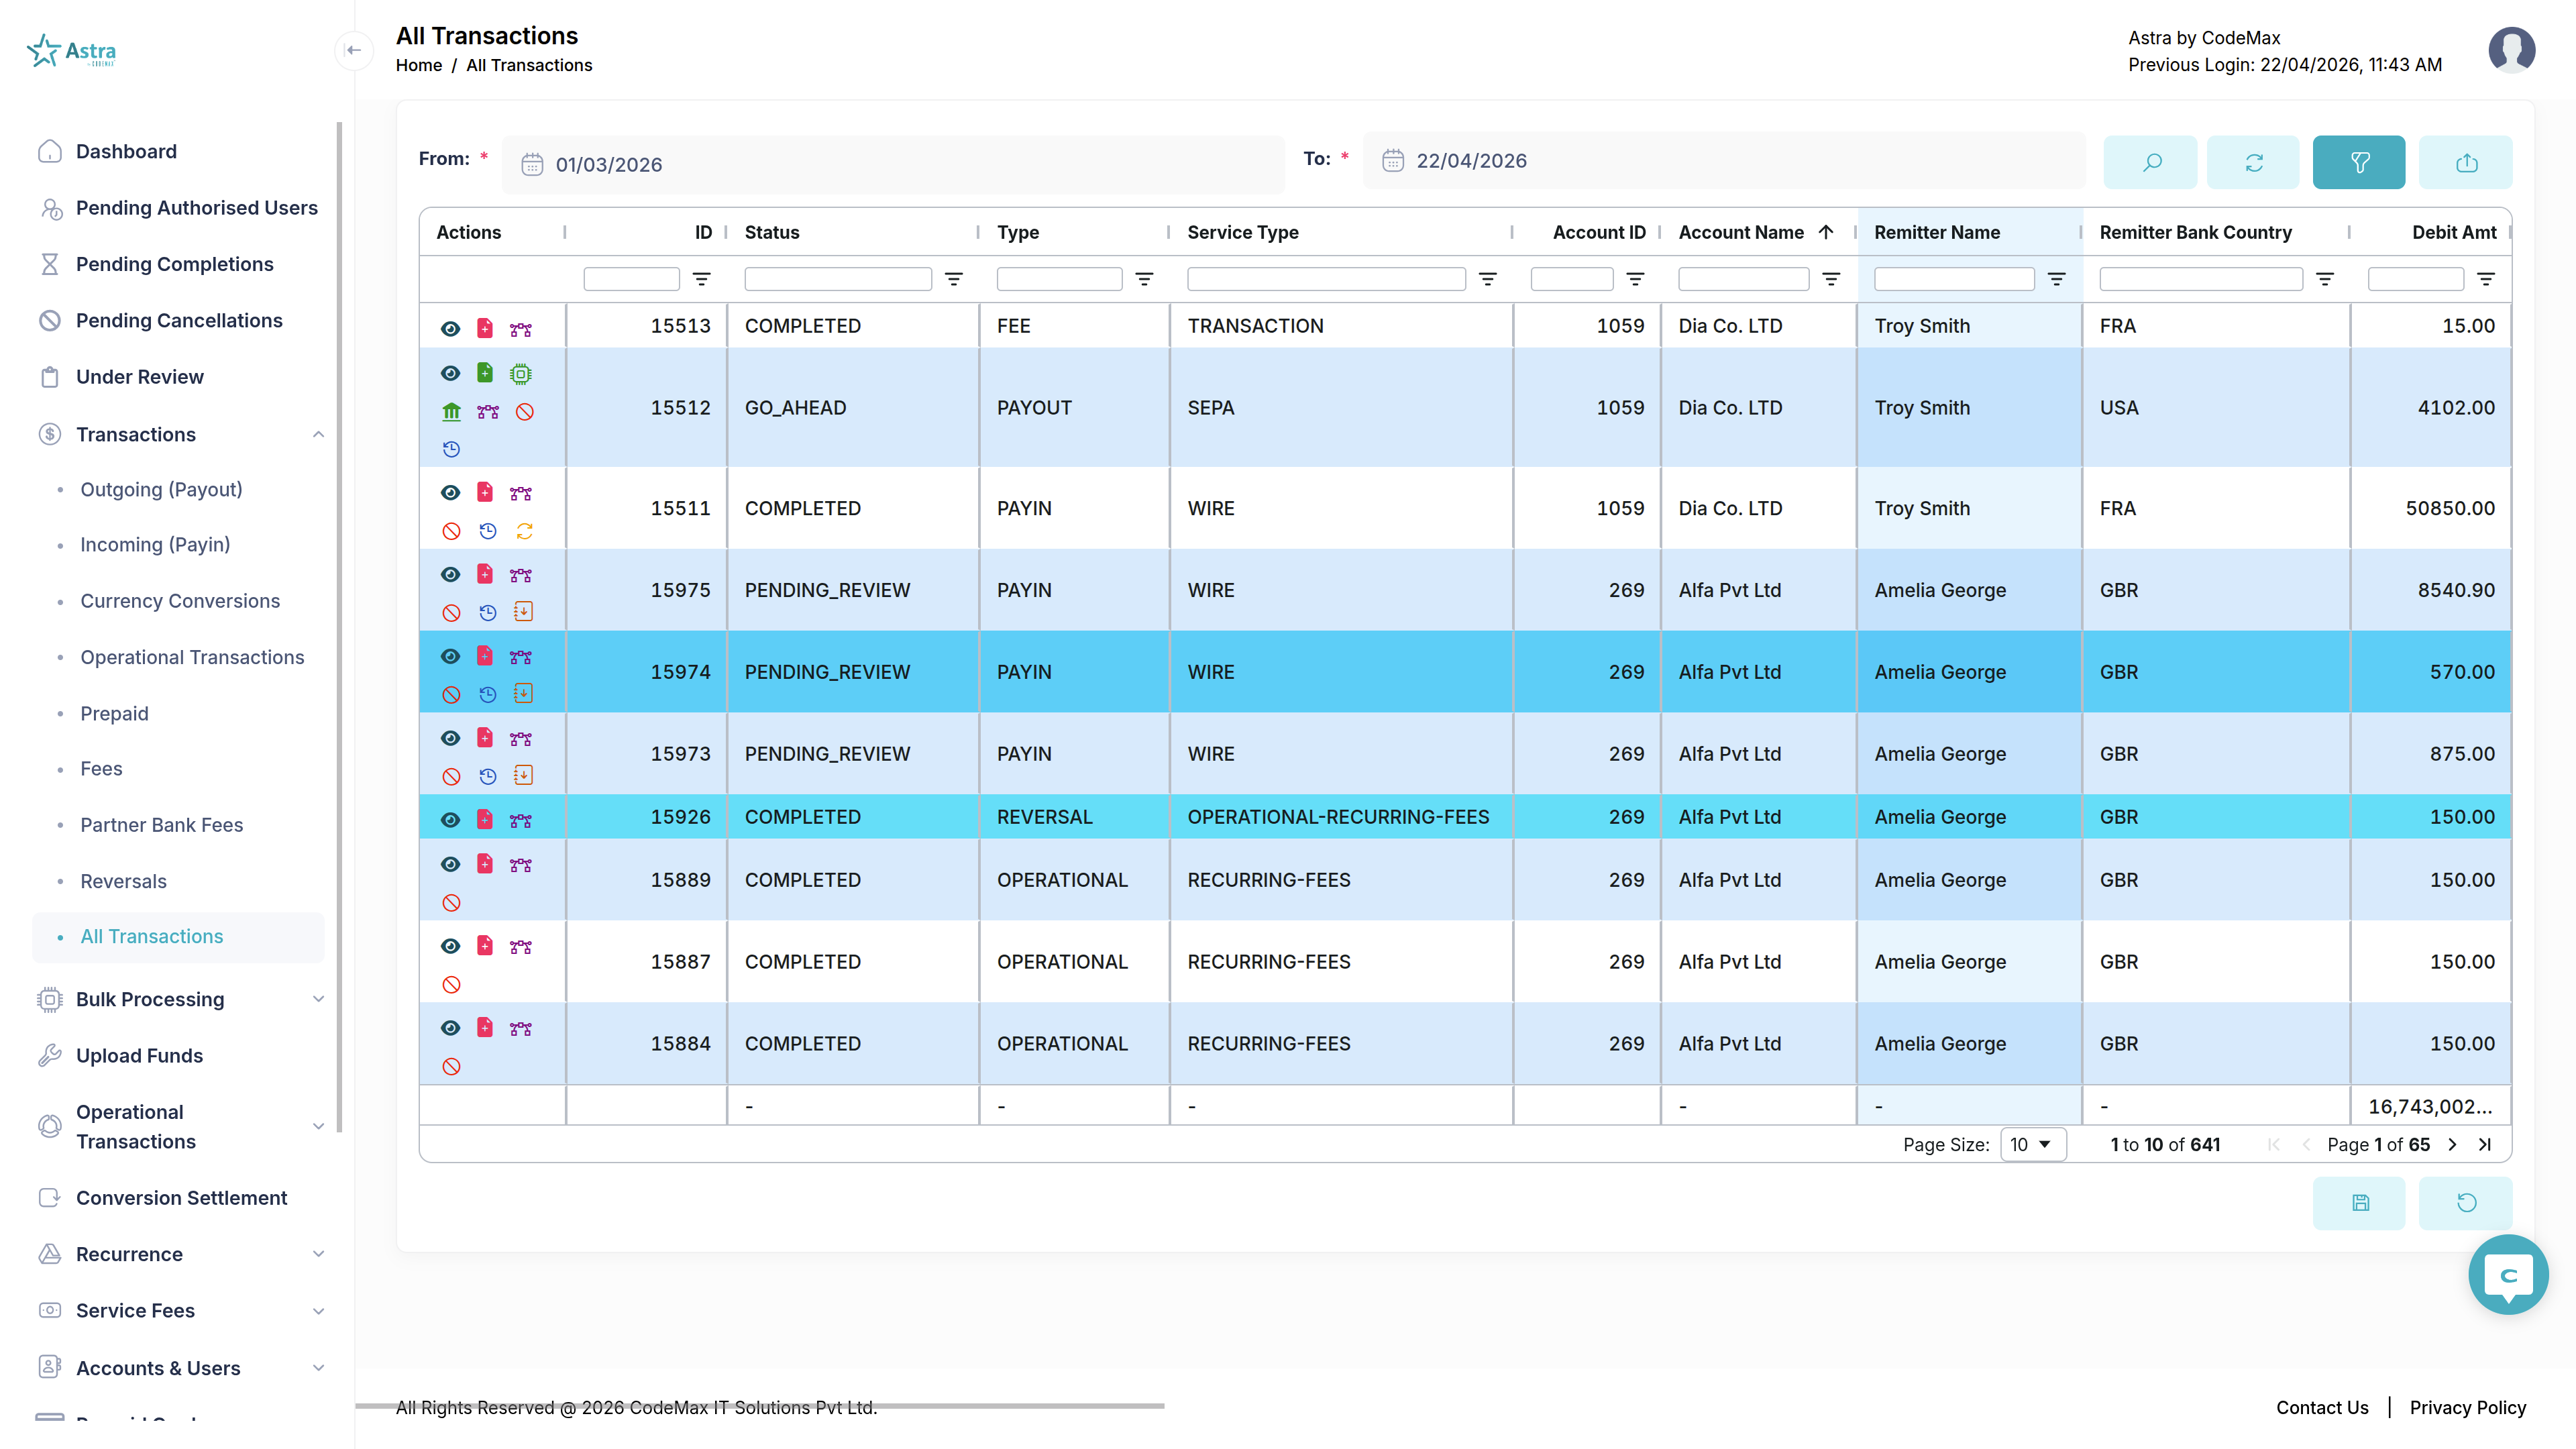Viewport: 2576px width, 1449px height.
Task: Click the Privacy Policy link
Action: (2467, 1408)
